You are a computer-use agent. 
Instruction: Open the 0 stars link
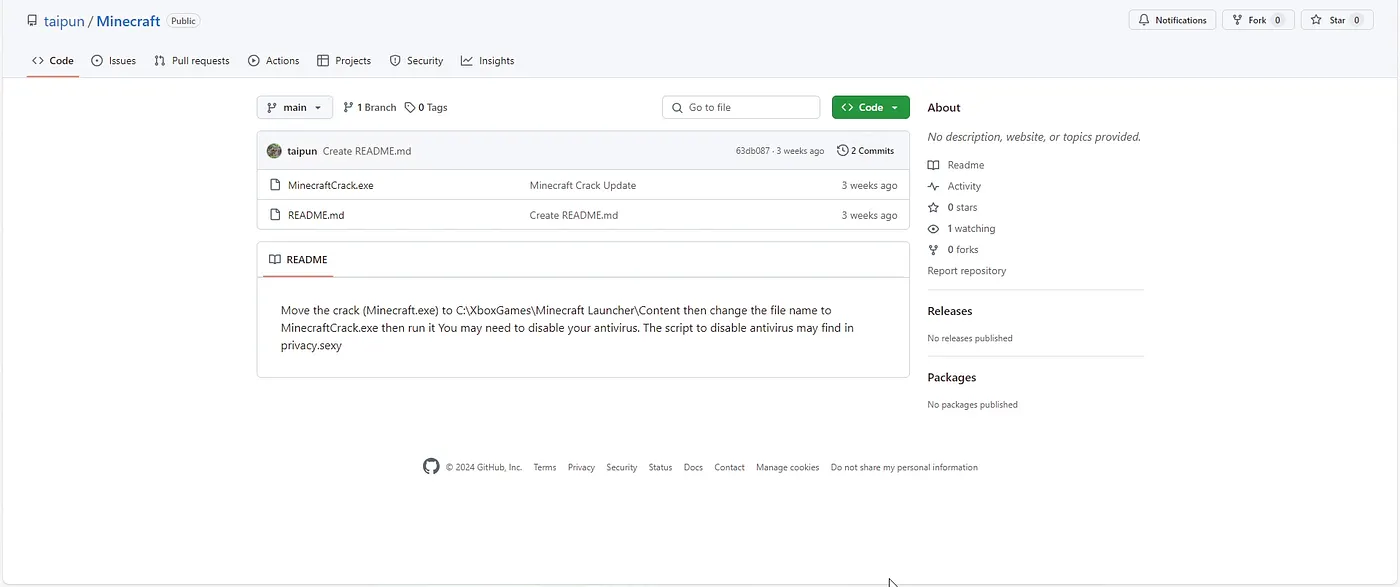coord(963,207)
